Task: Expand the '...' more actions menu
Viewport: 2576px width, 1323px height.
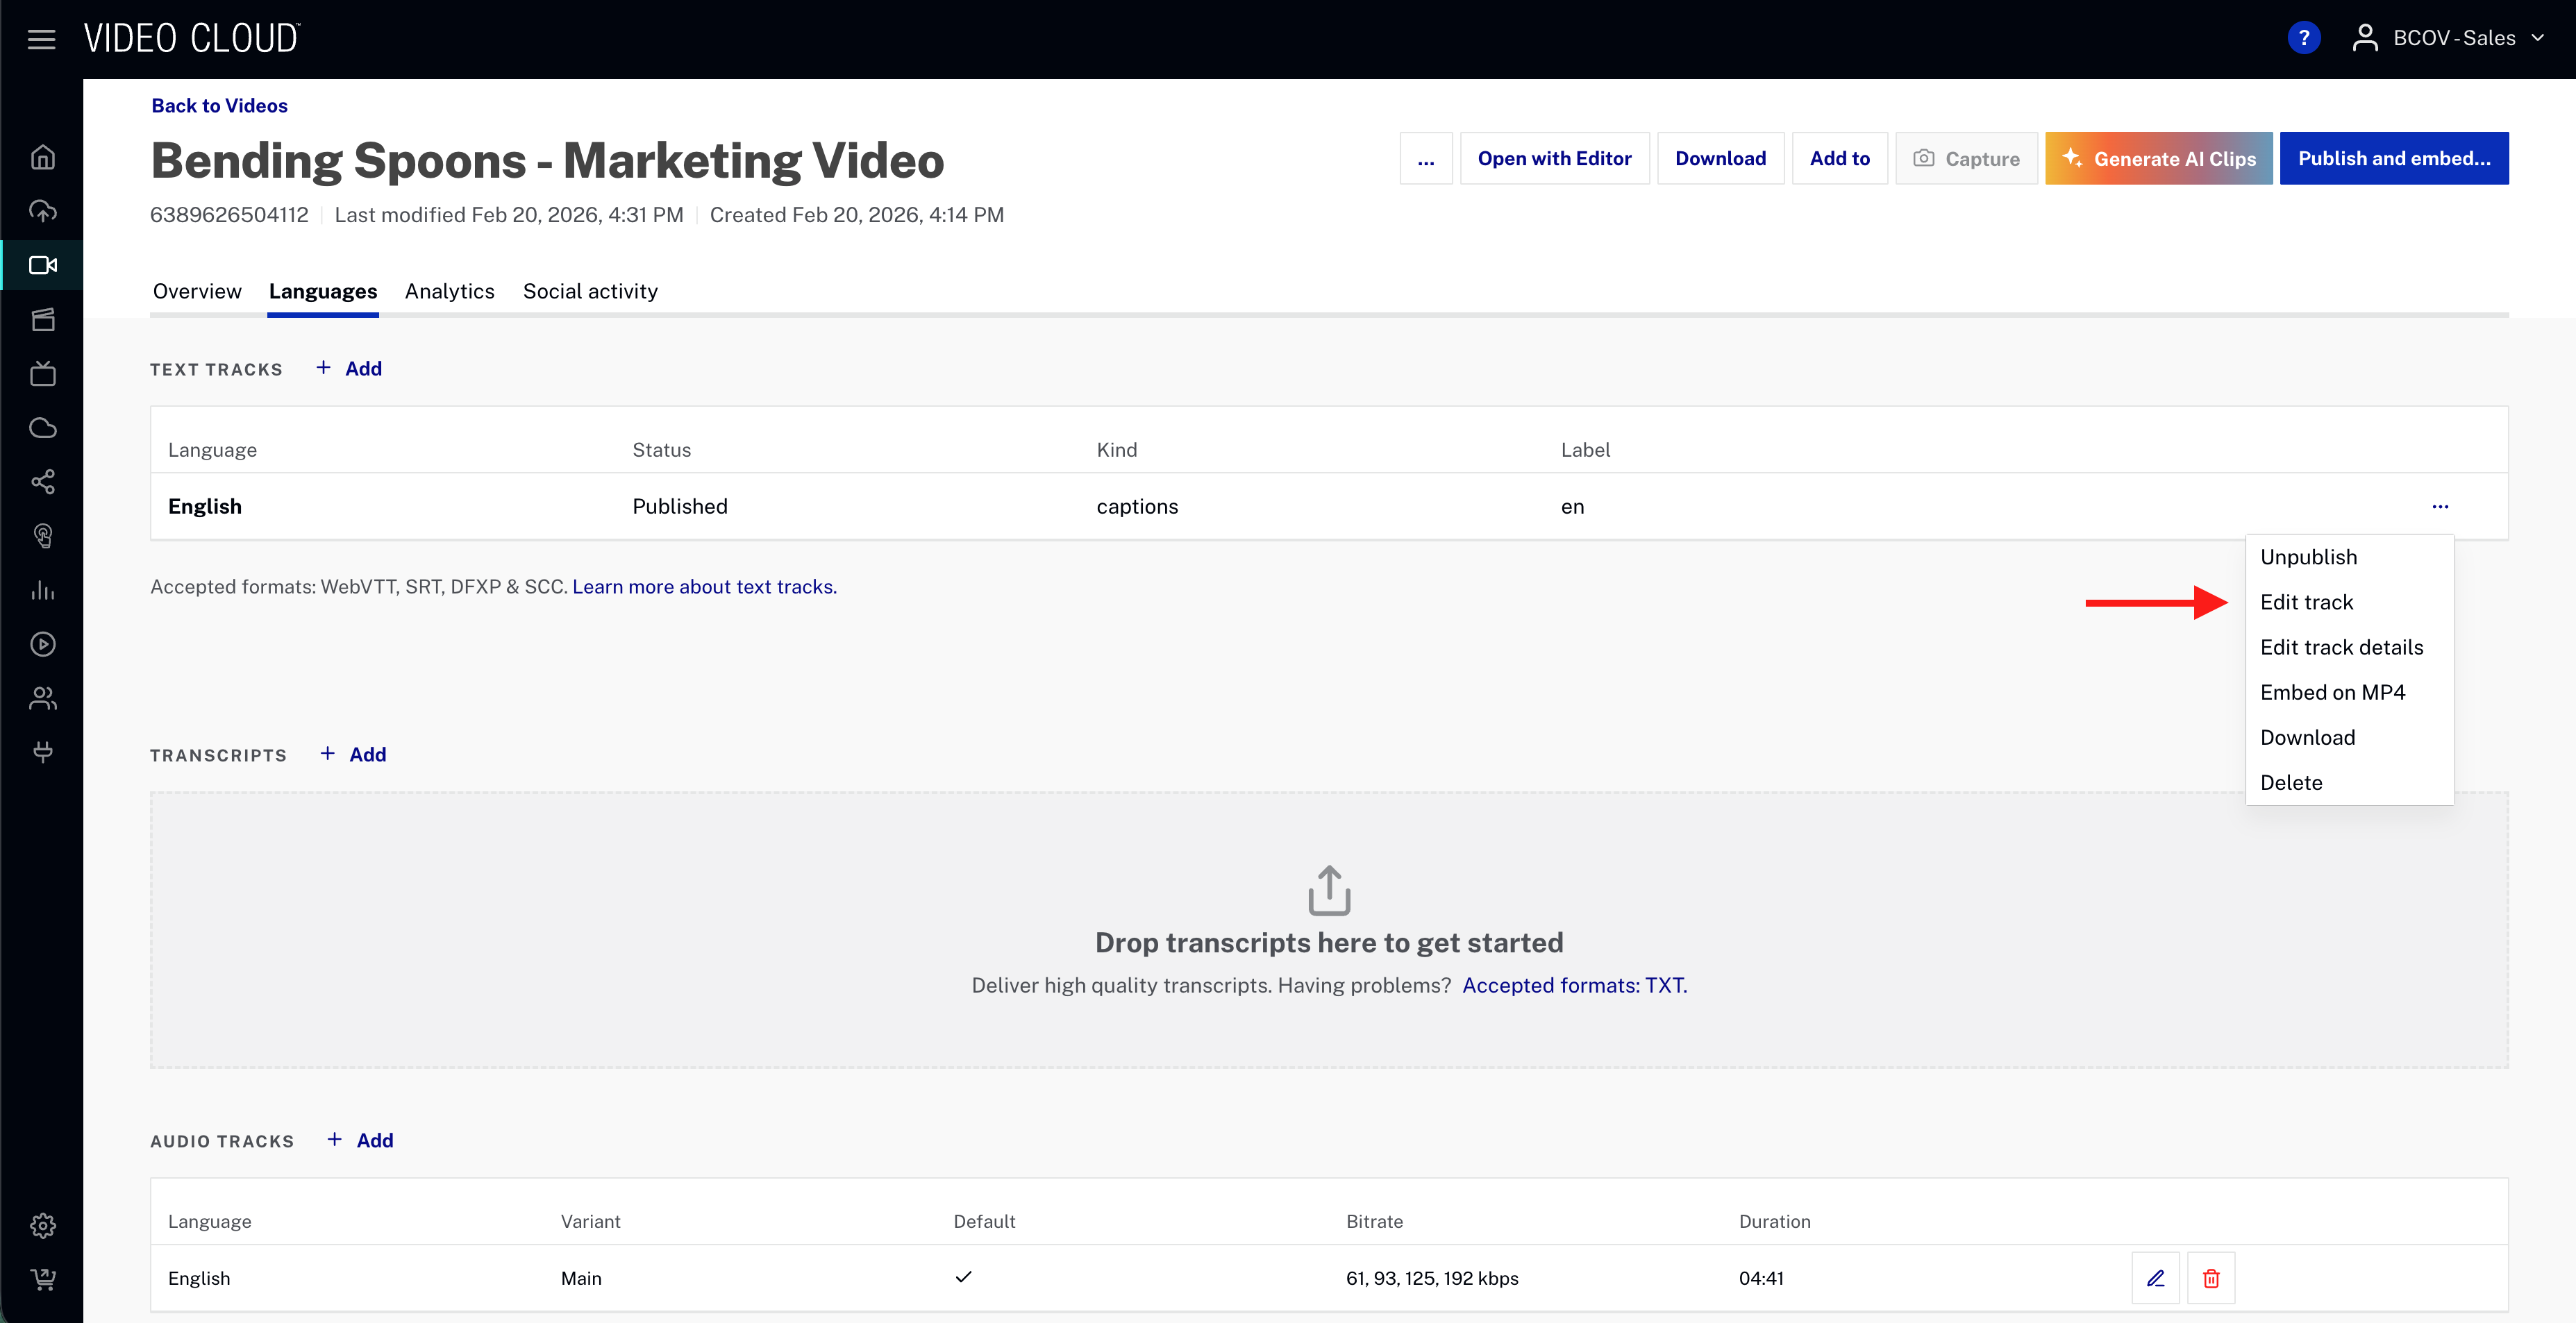Action: [x=1426, y=158]
